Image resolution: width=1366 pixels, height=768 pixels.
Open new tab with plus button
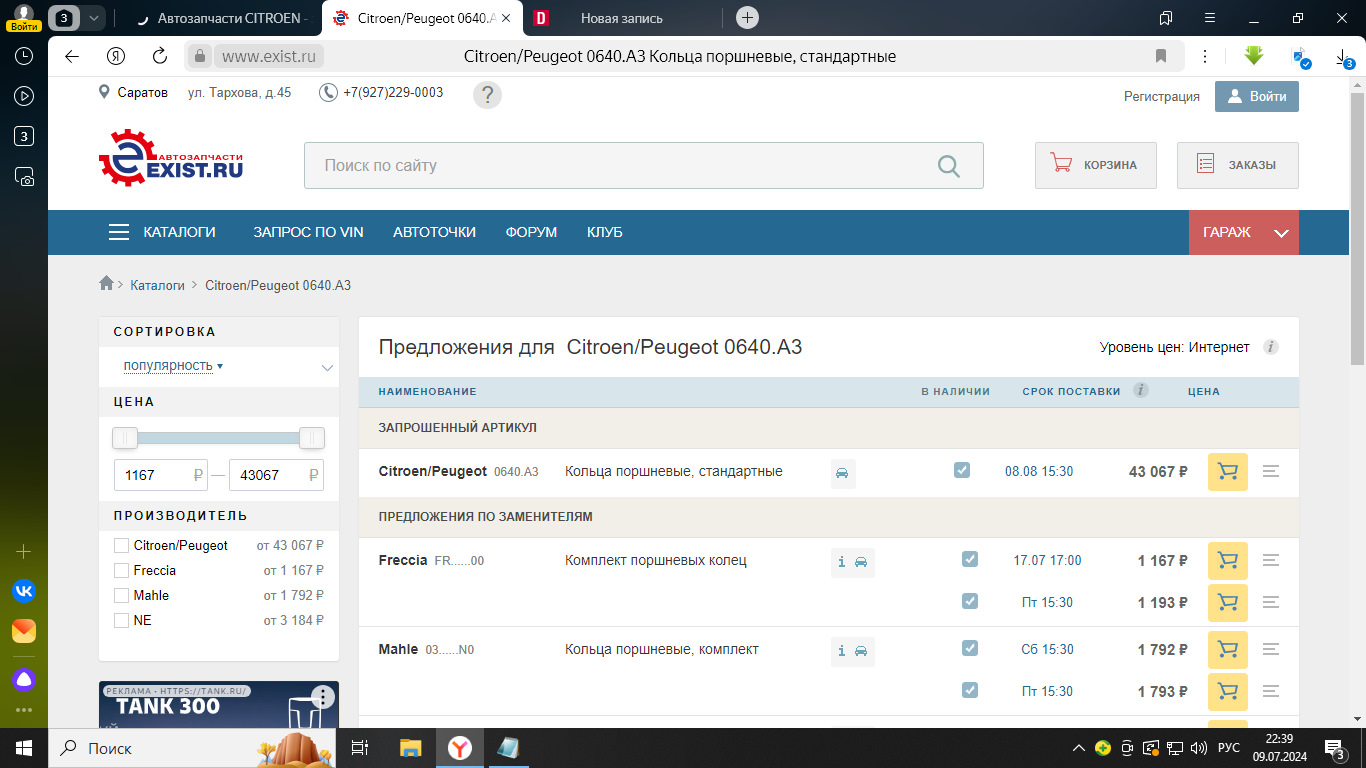point(747,17)
